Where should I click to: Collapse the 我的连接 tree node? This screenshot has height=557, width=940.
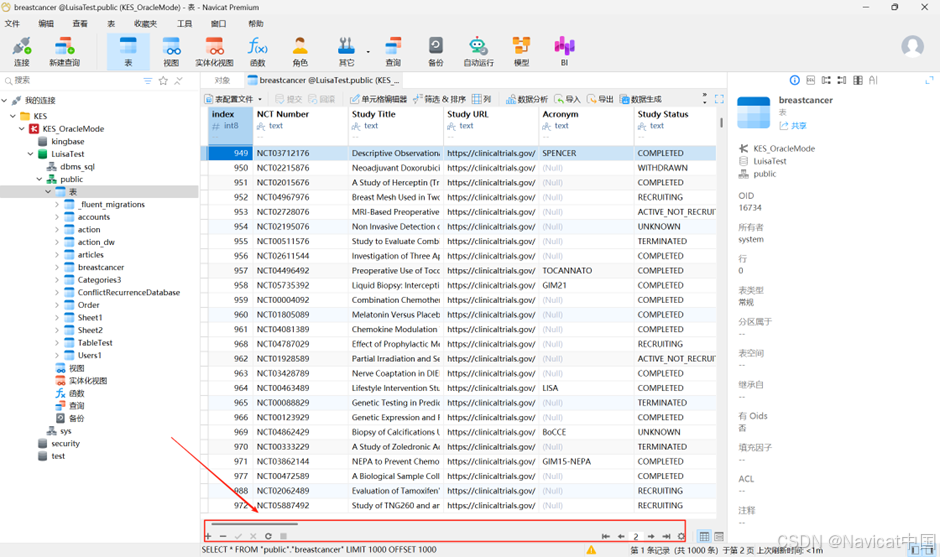4,100
